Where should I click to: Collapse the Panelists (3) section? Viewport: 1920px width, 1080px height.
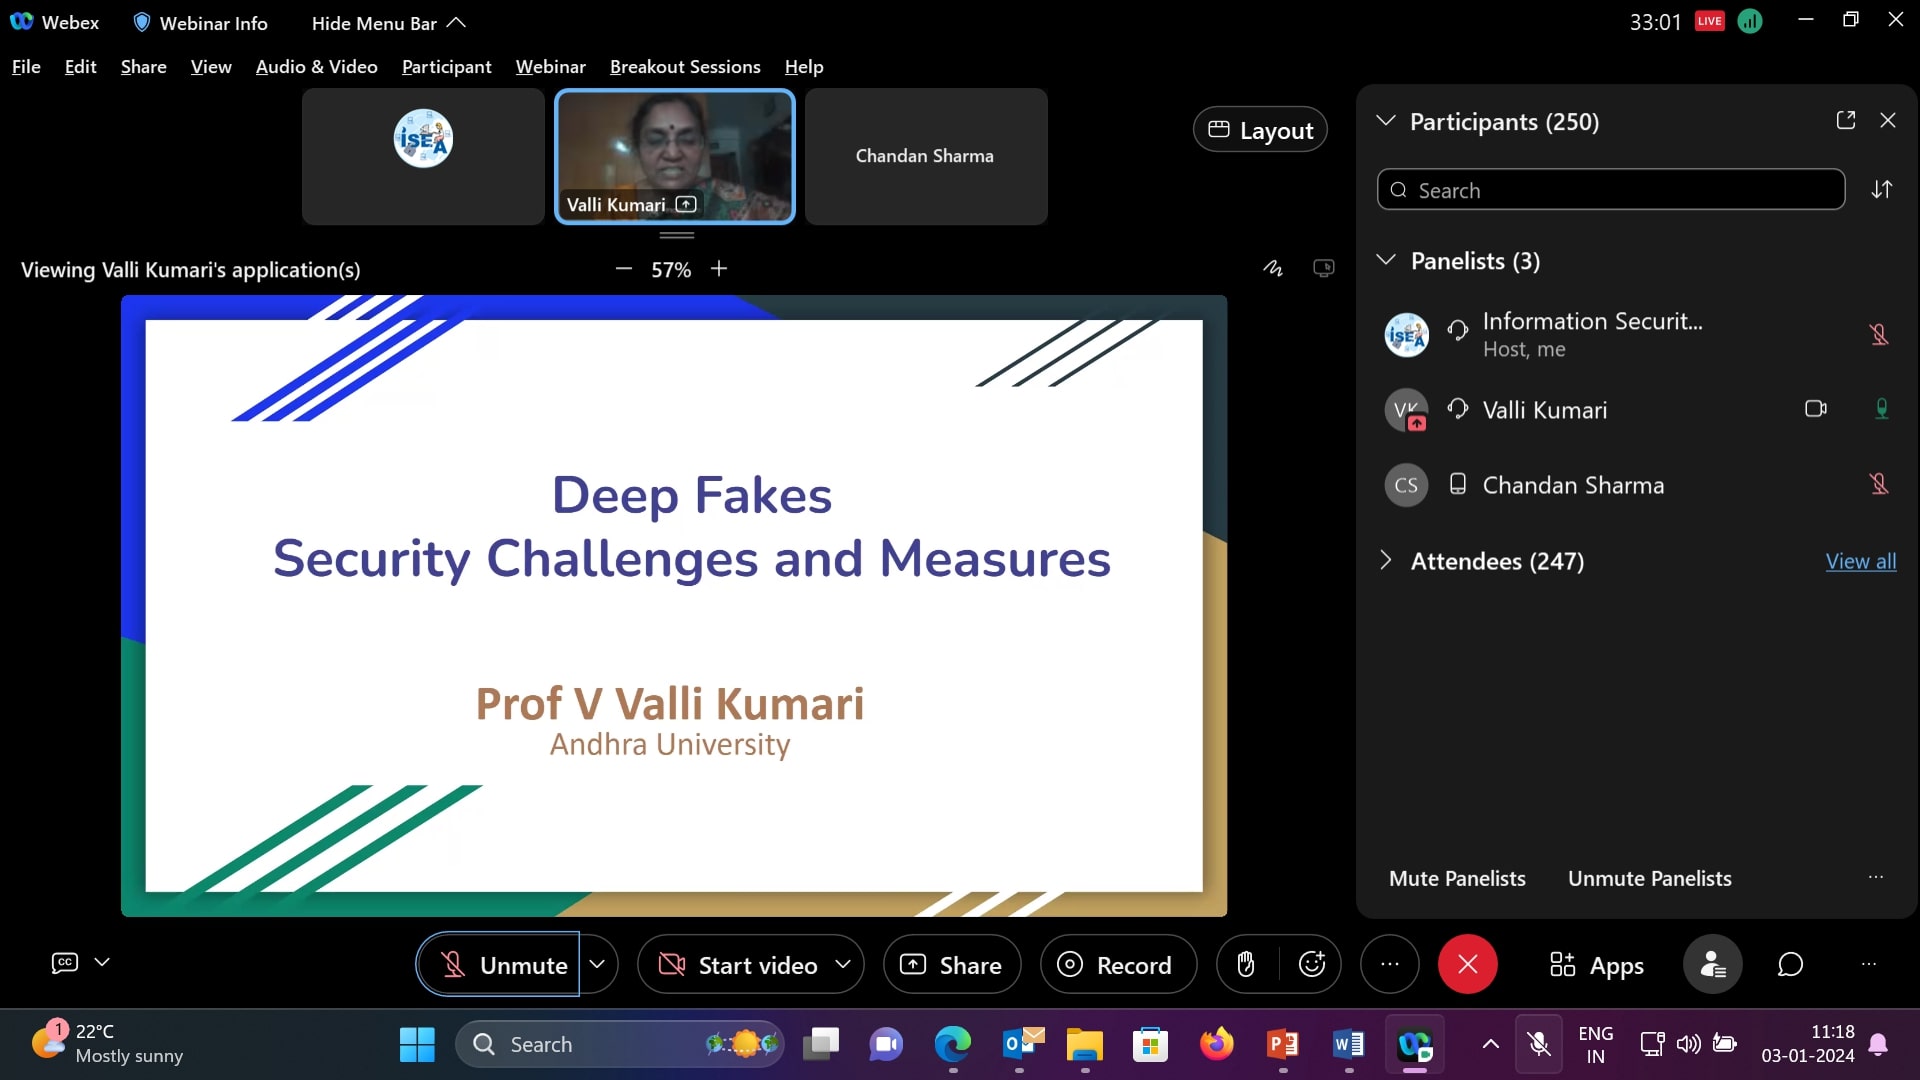tap(1386, 260)
